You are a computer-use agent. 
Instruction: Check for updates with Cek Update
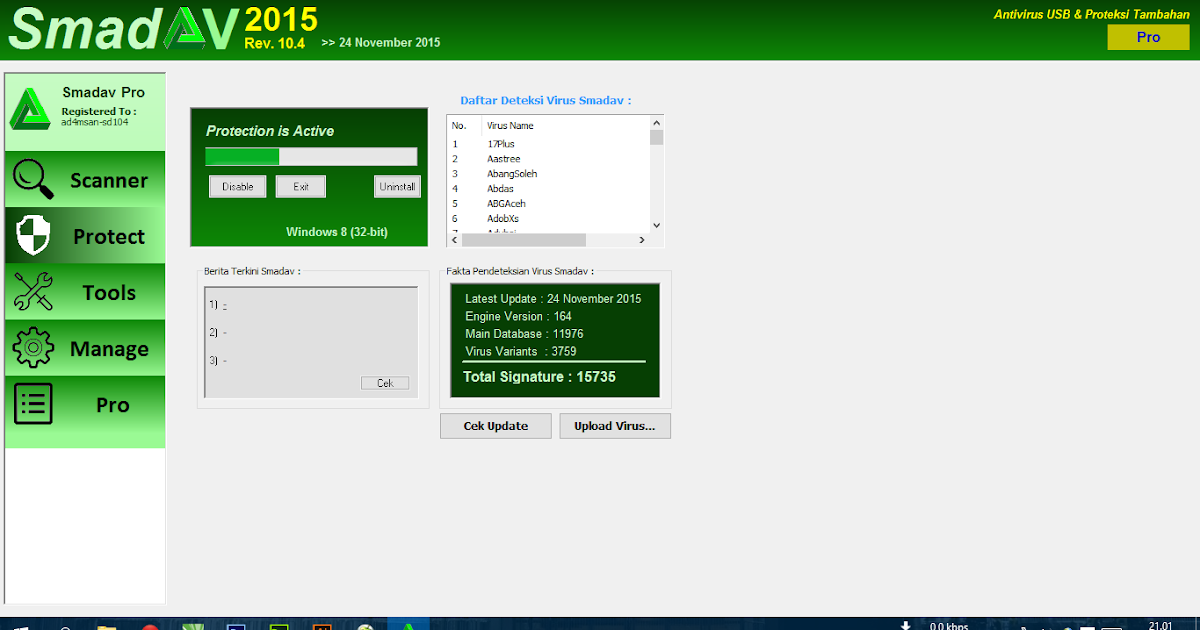496,426
